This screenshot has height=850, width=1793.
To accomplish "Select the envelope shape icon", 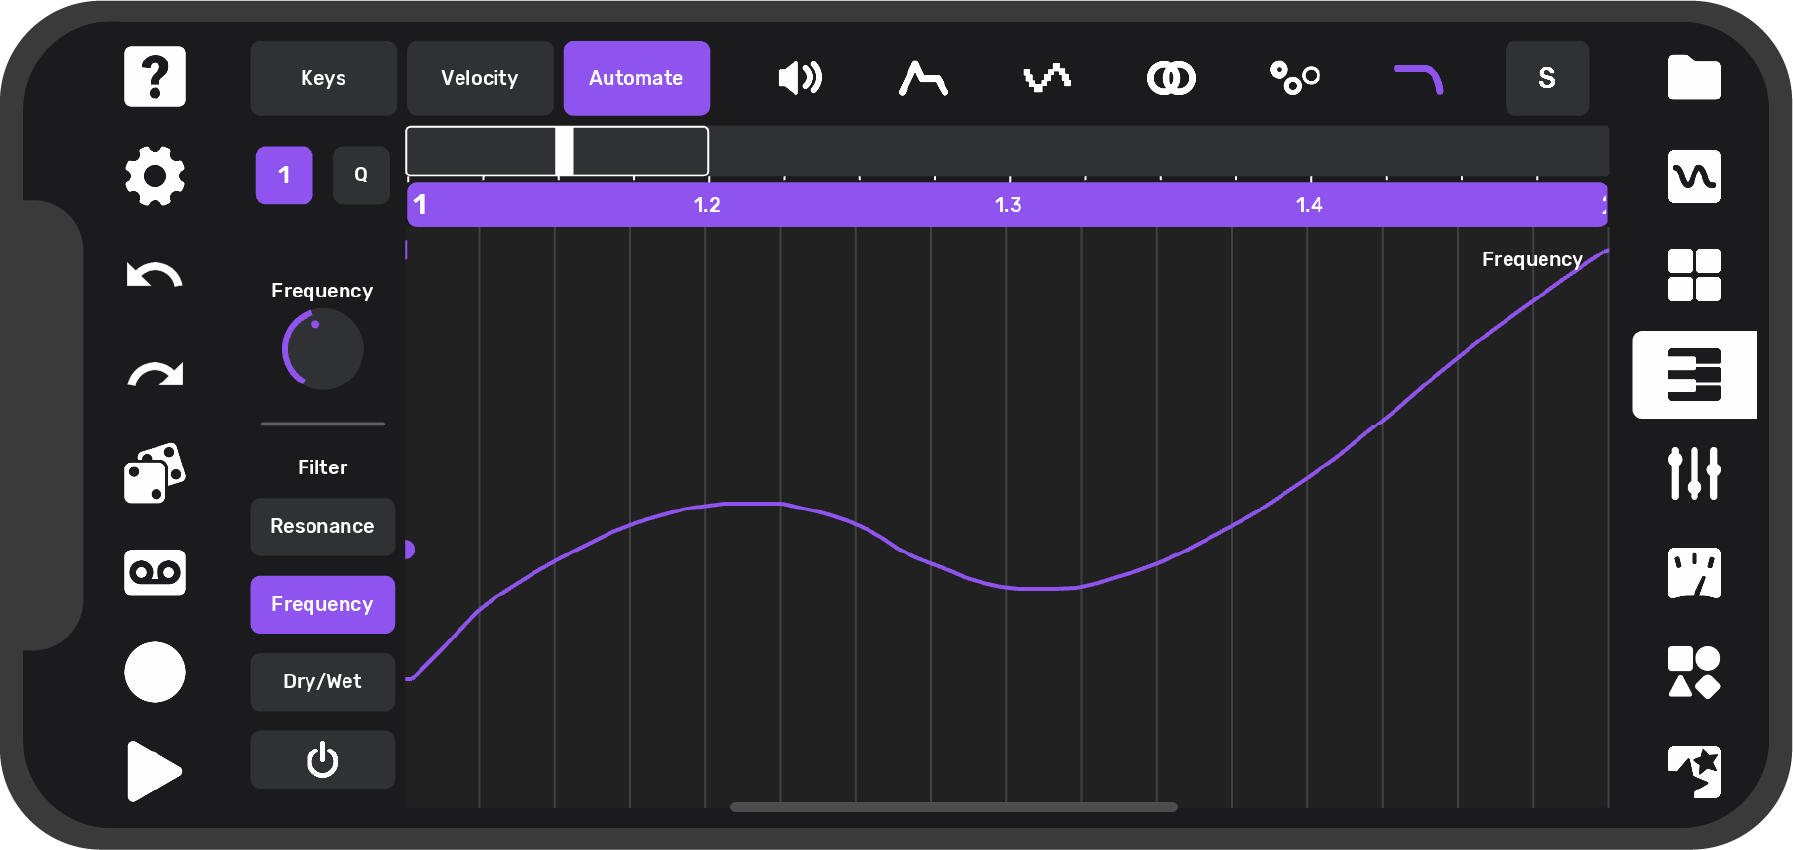I will click(923, 78).
